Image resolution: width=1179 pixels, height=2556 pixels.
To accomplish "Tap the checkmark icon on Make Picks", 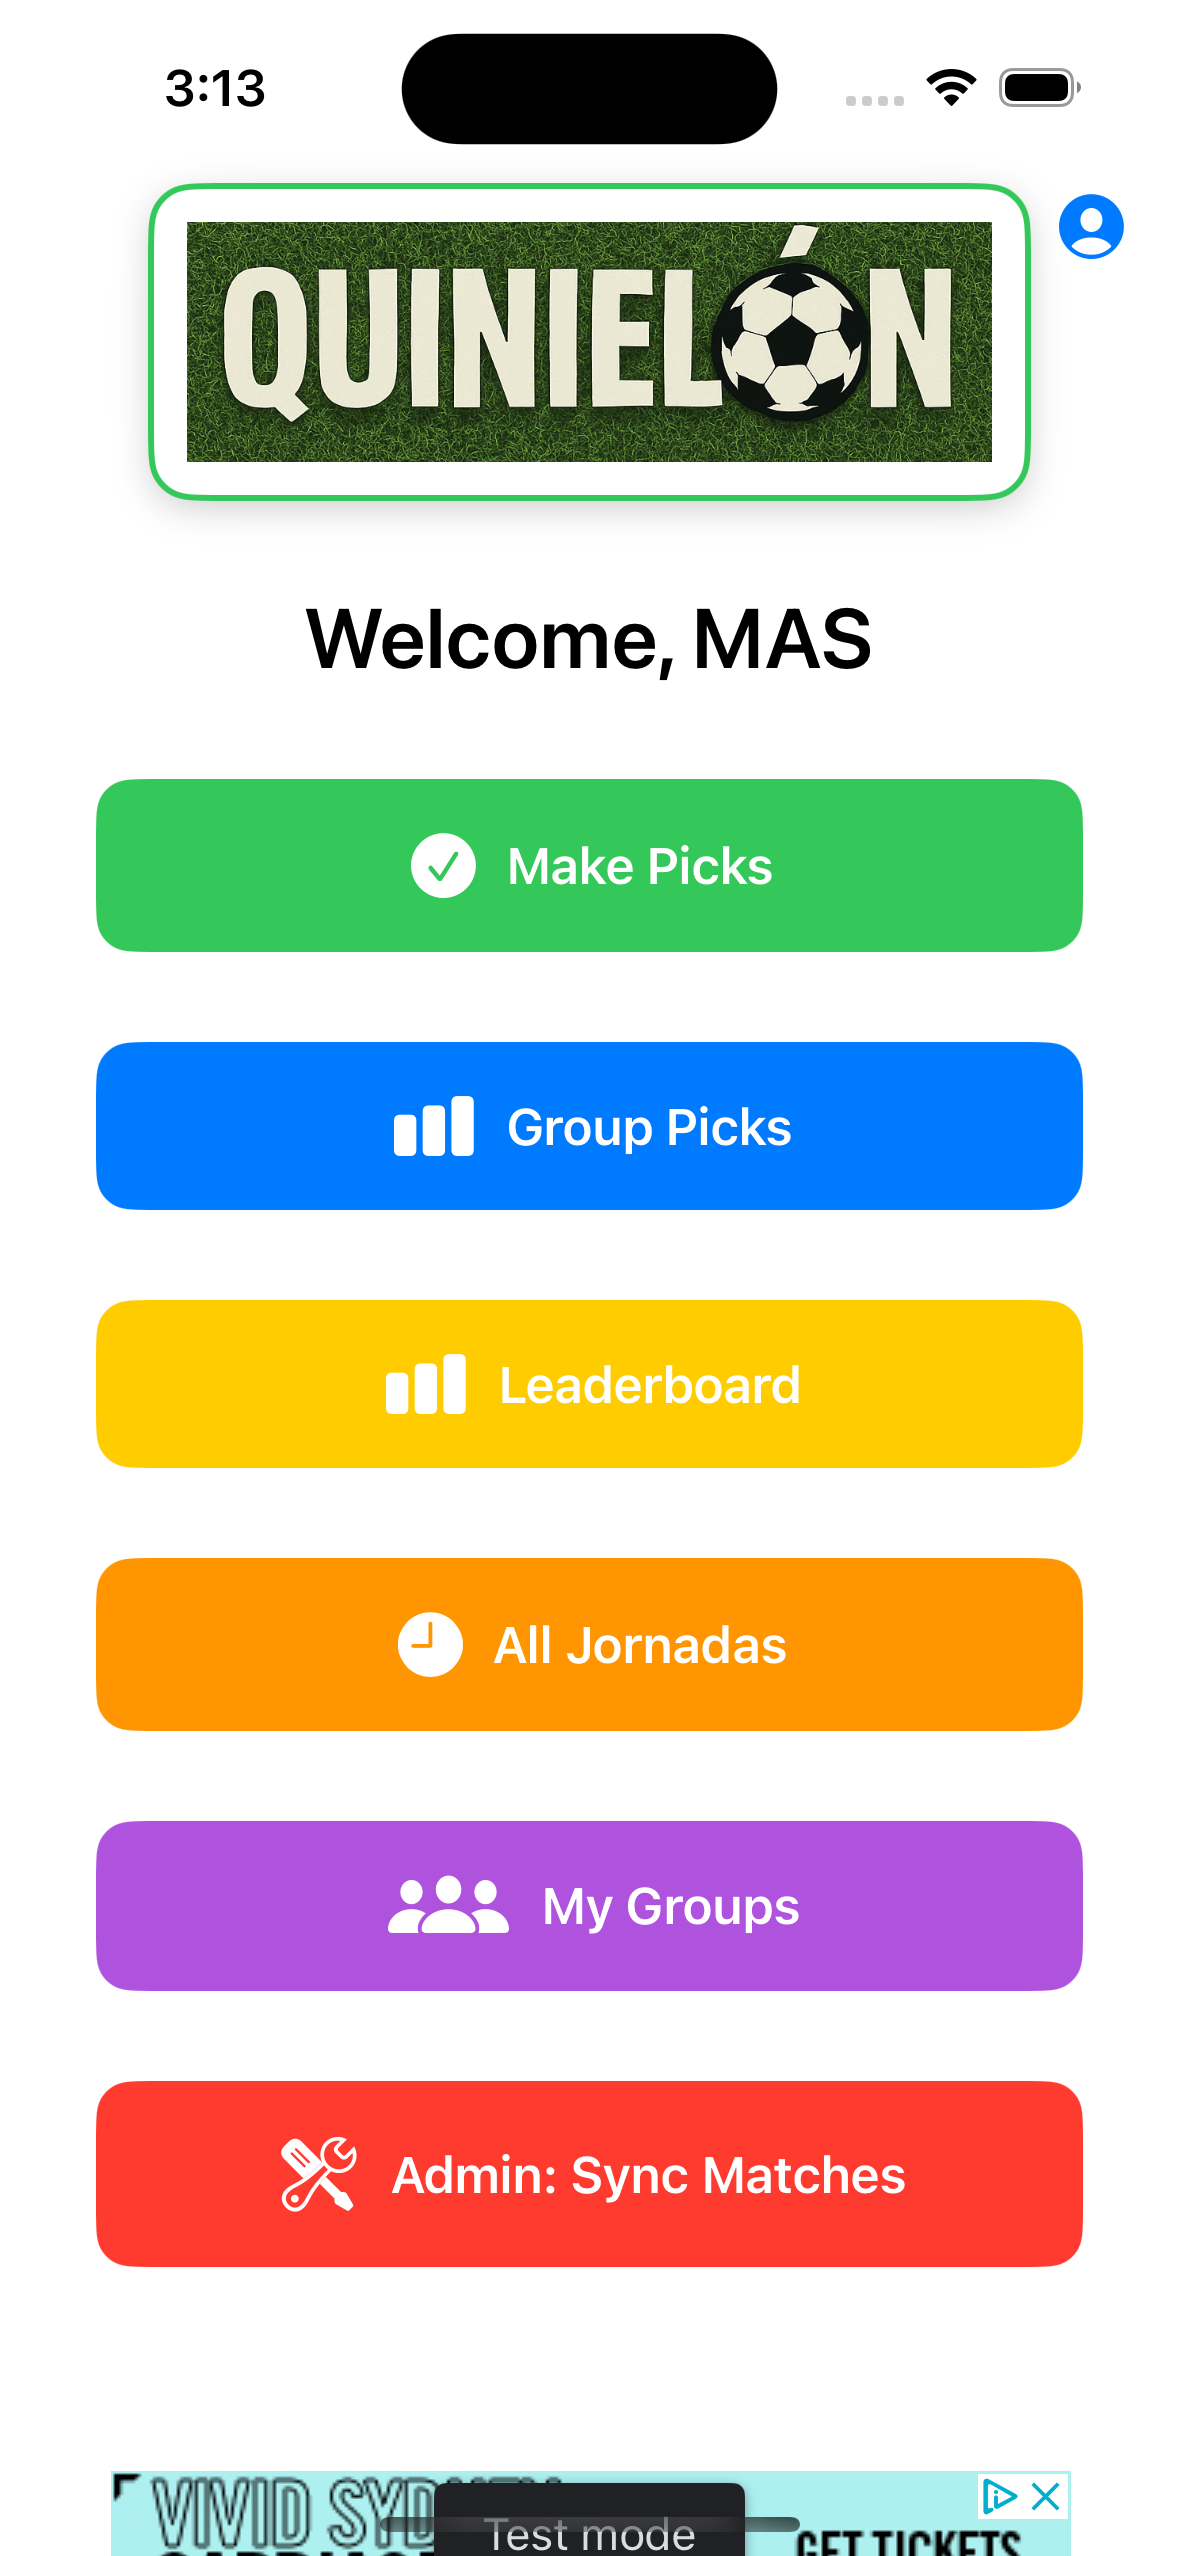I will (x=443, y=866).
